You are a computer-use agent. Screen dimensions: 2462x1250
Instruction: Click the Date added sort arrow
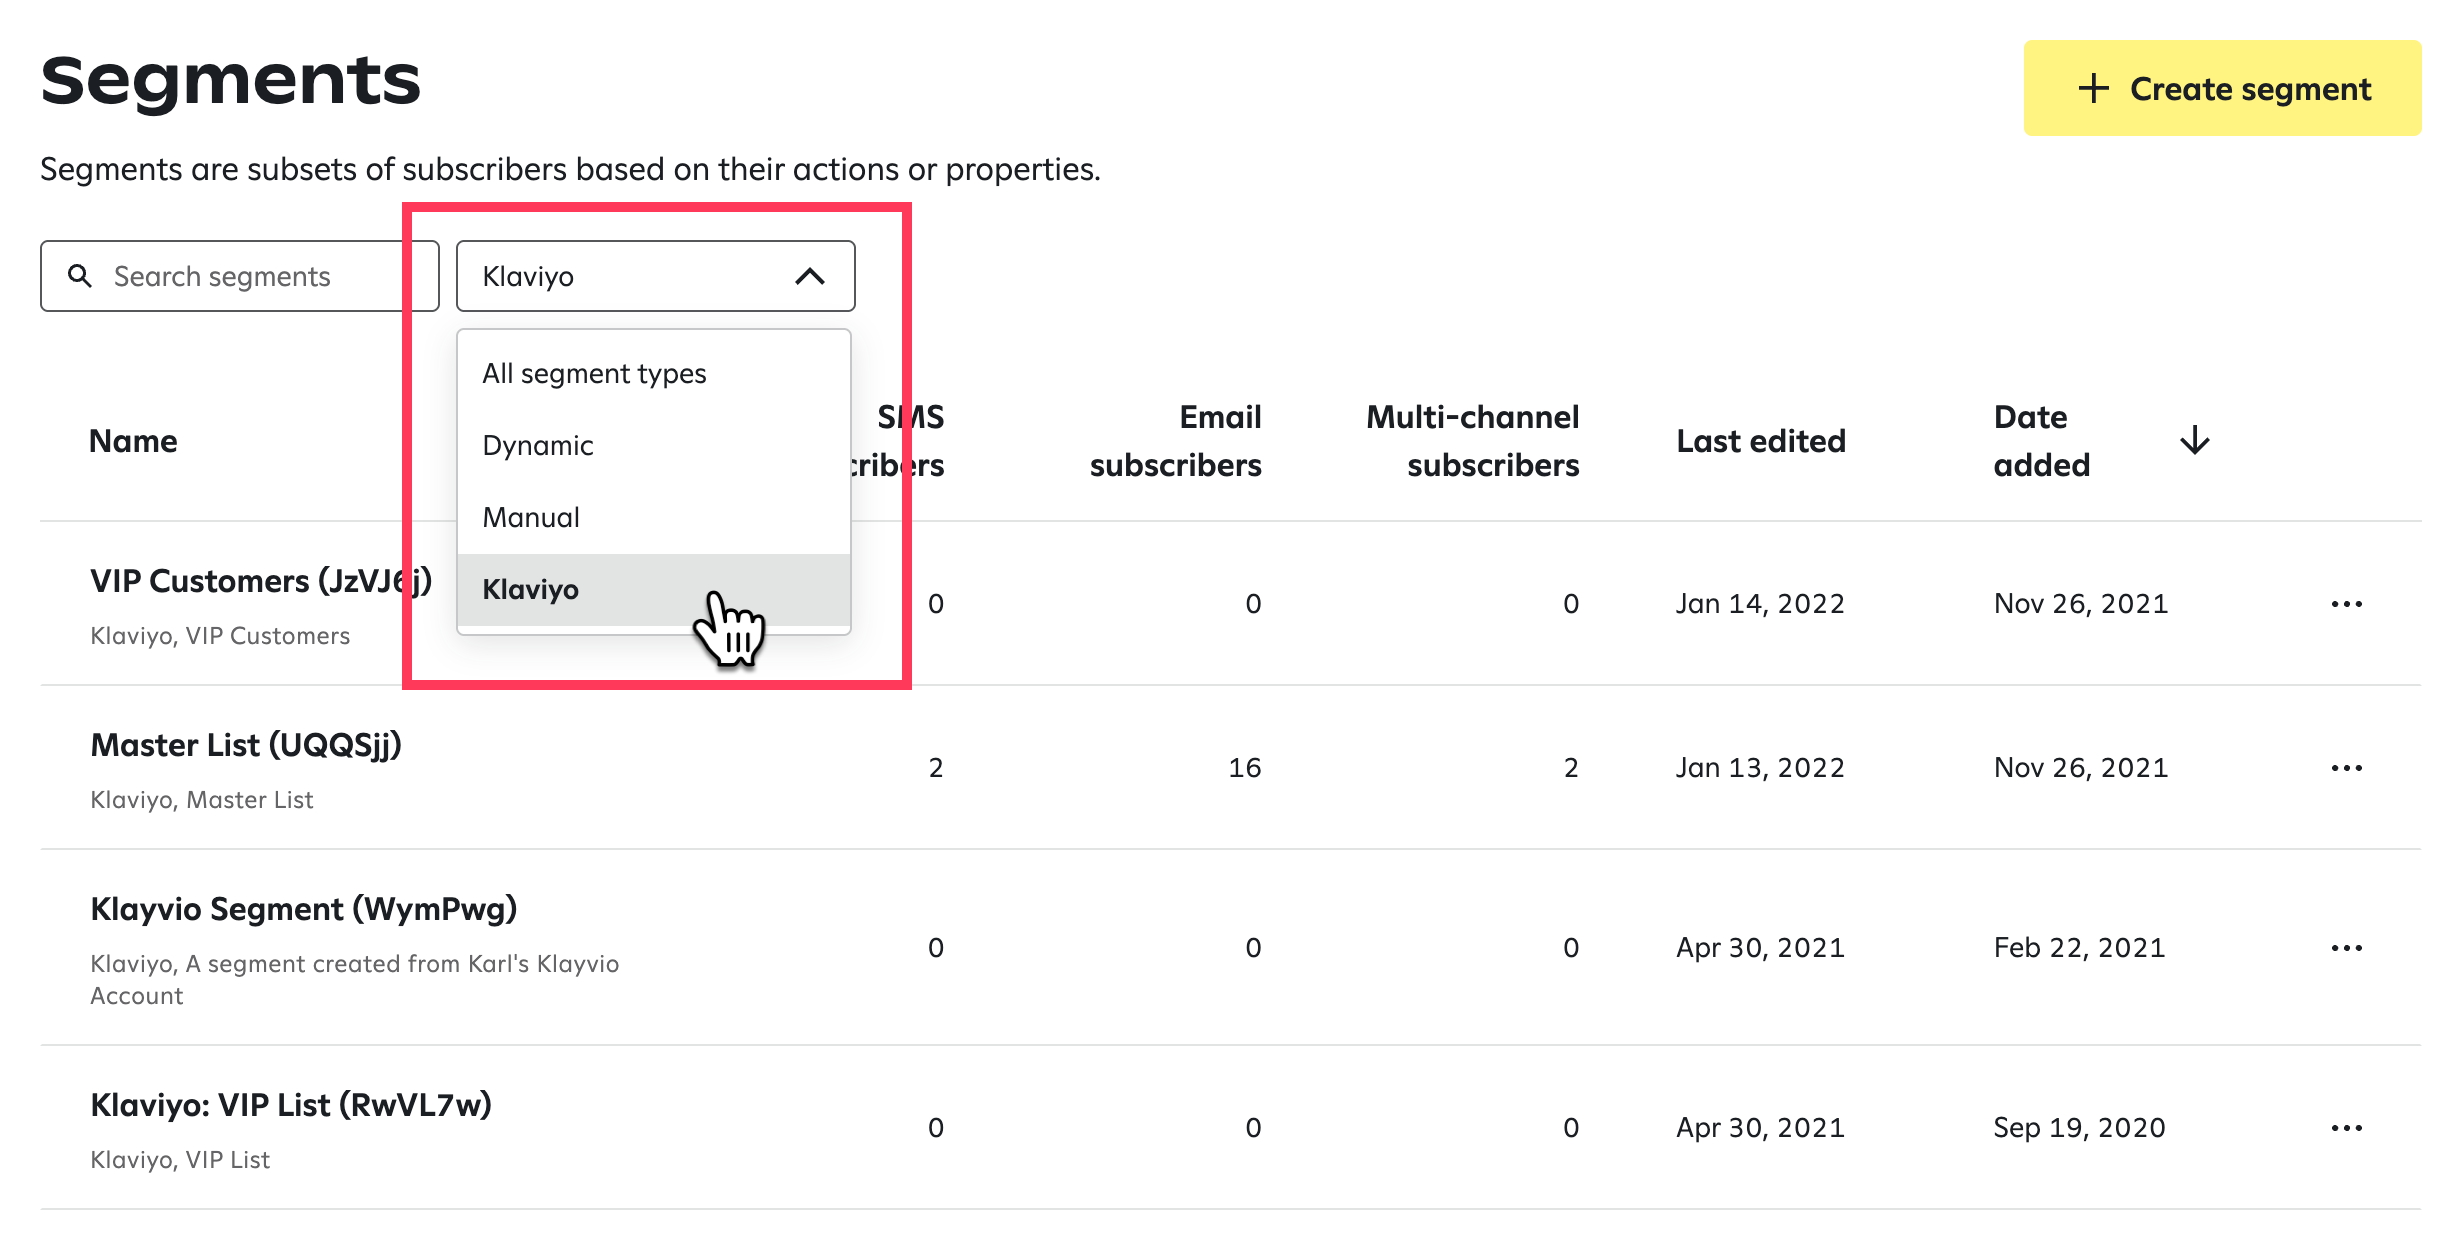(2195, 440)
